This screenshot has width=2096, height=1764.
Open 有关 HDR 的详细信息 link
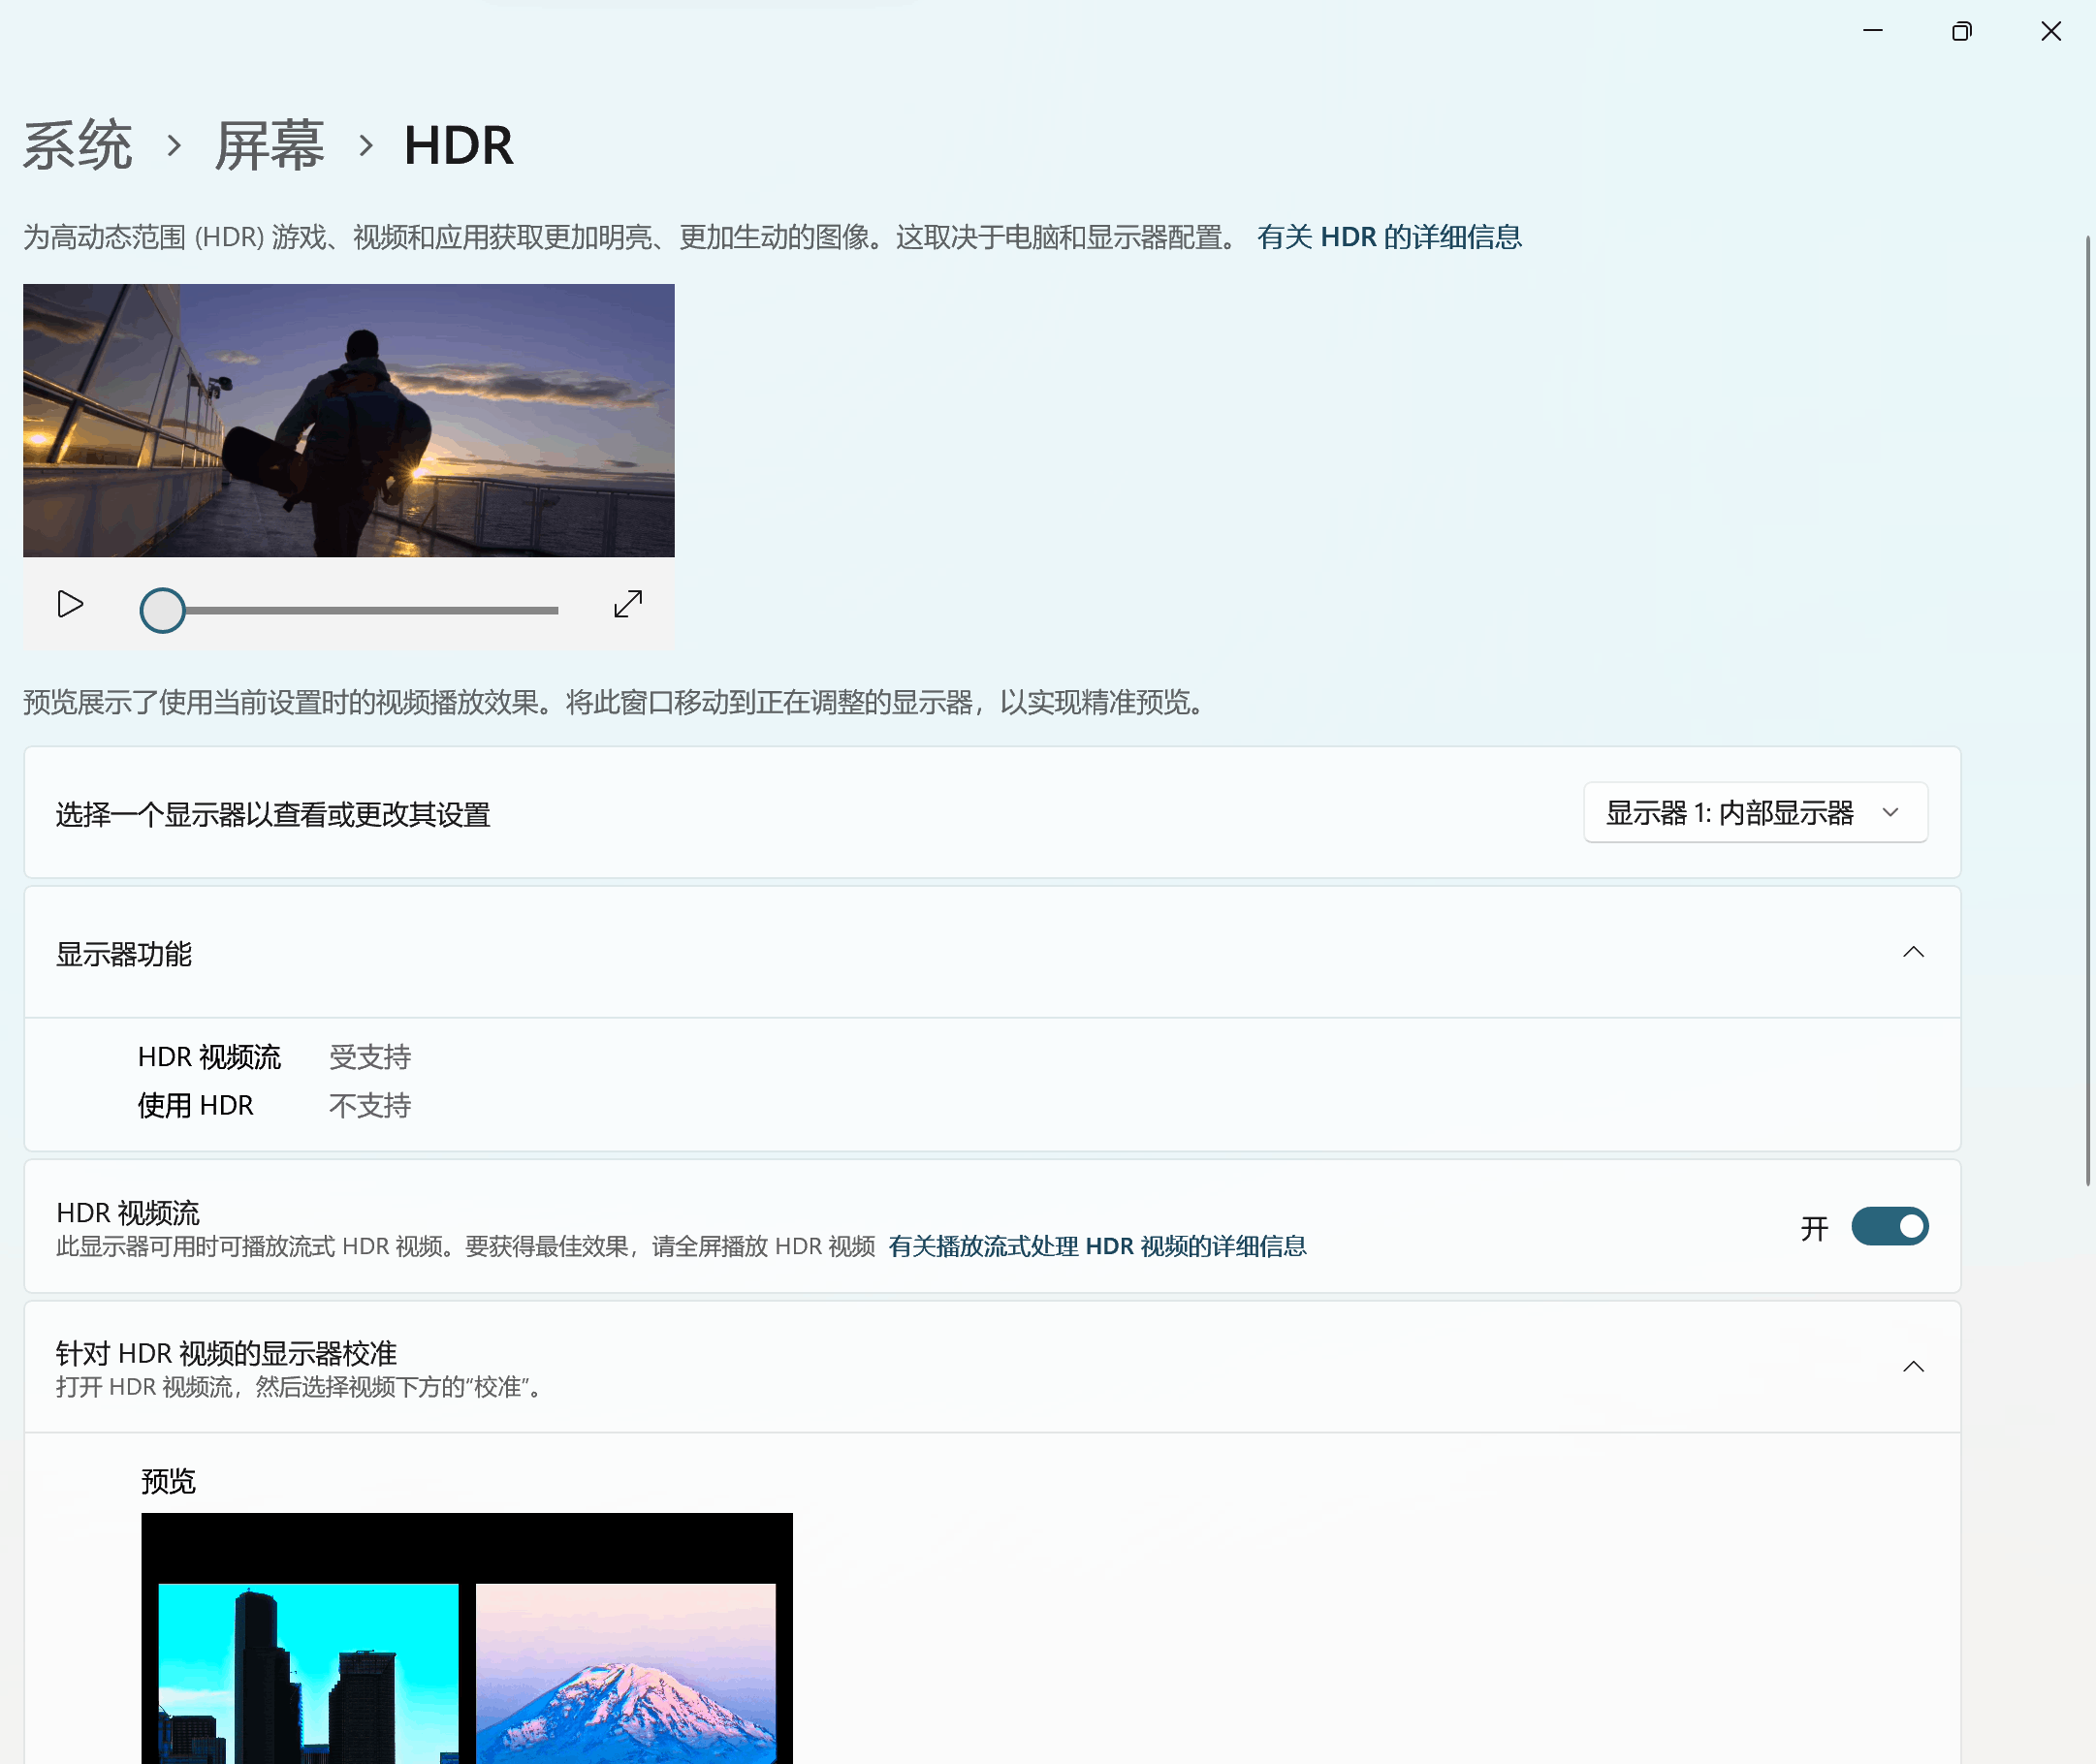point(1388,237)
